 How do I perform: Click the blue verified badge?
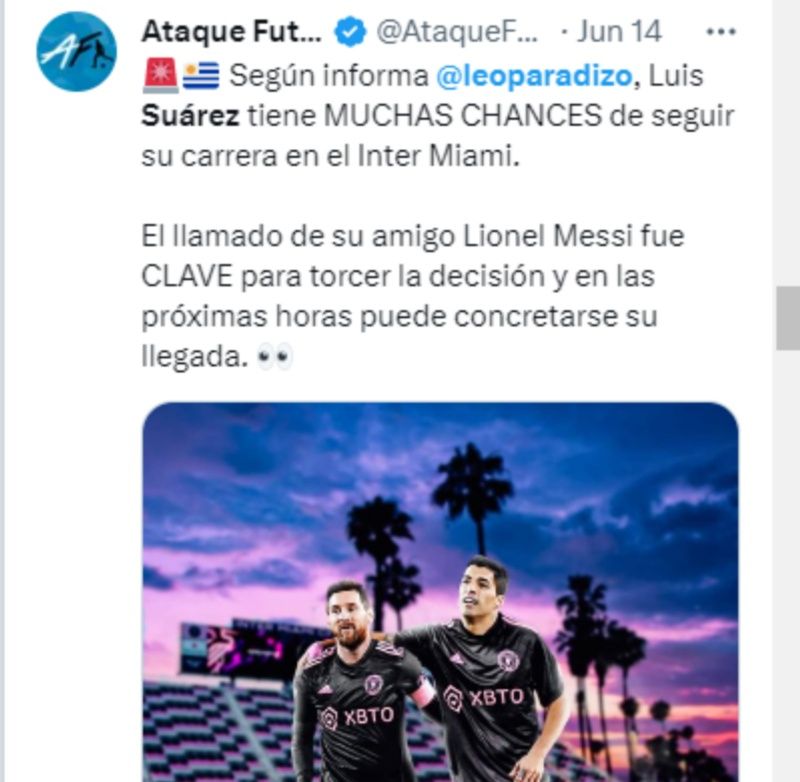point(350,32)
